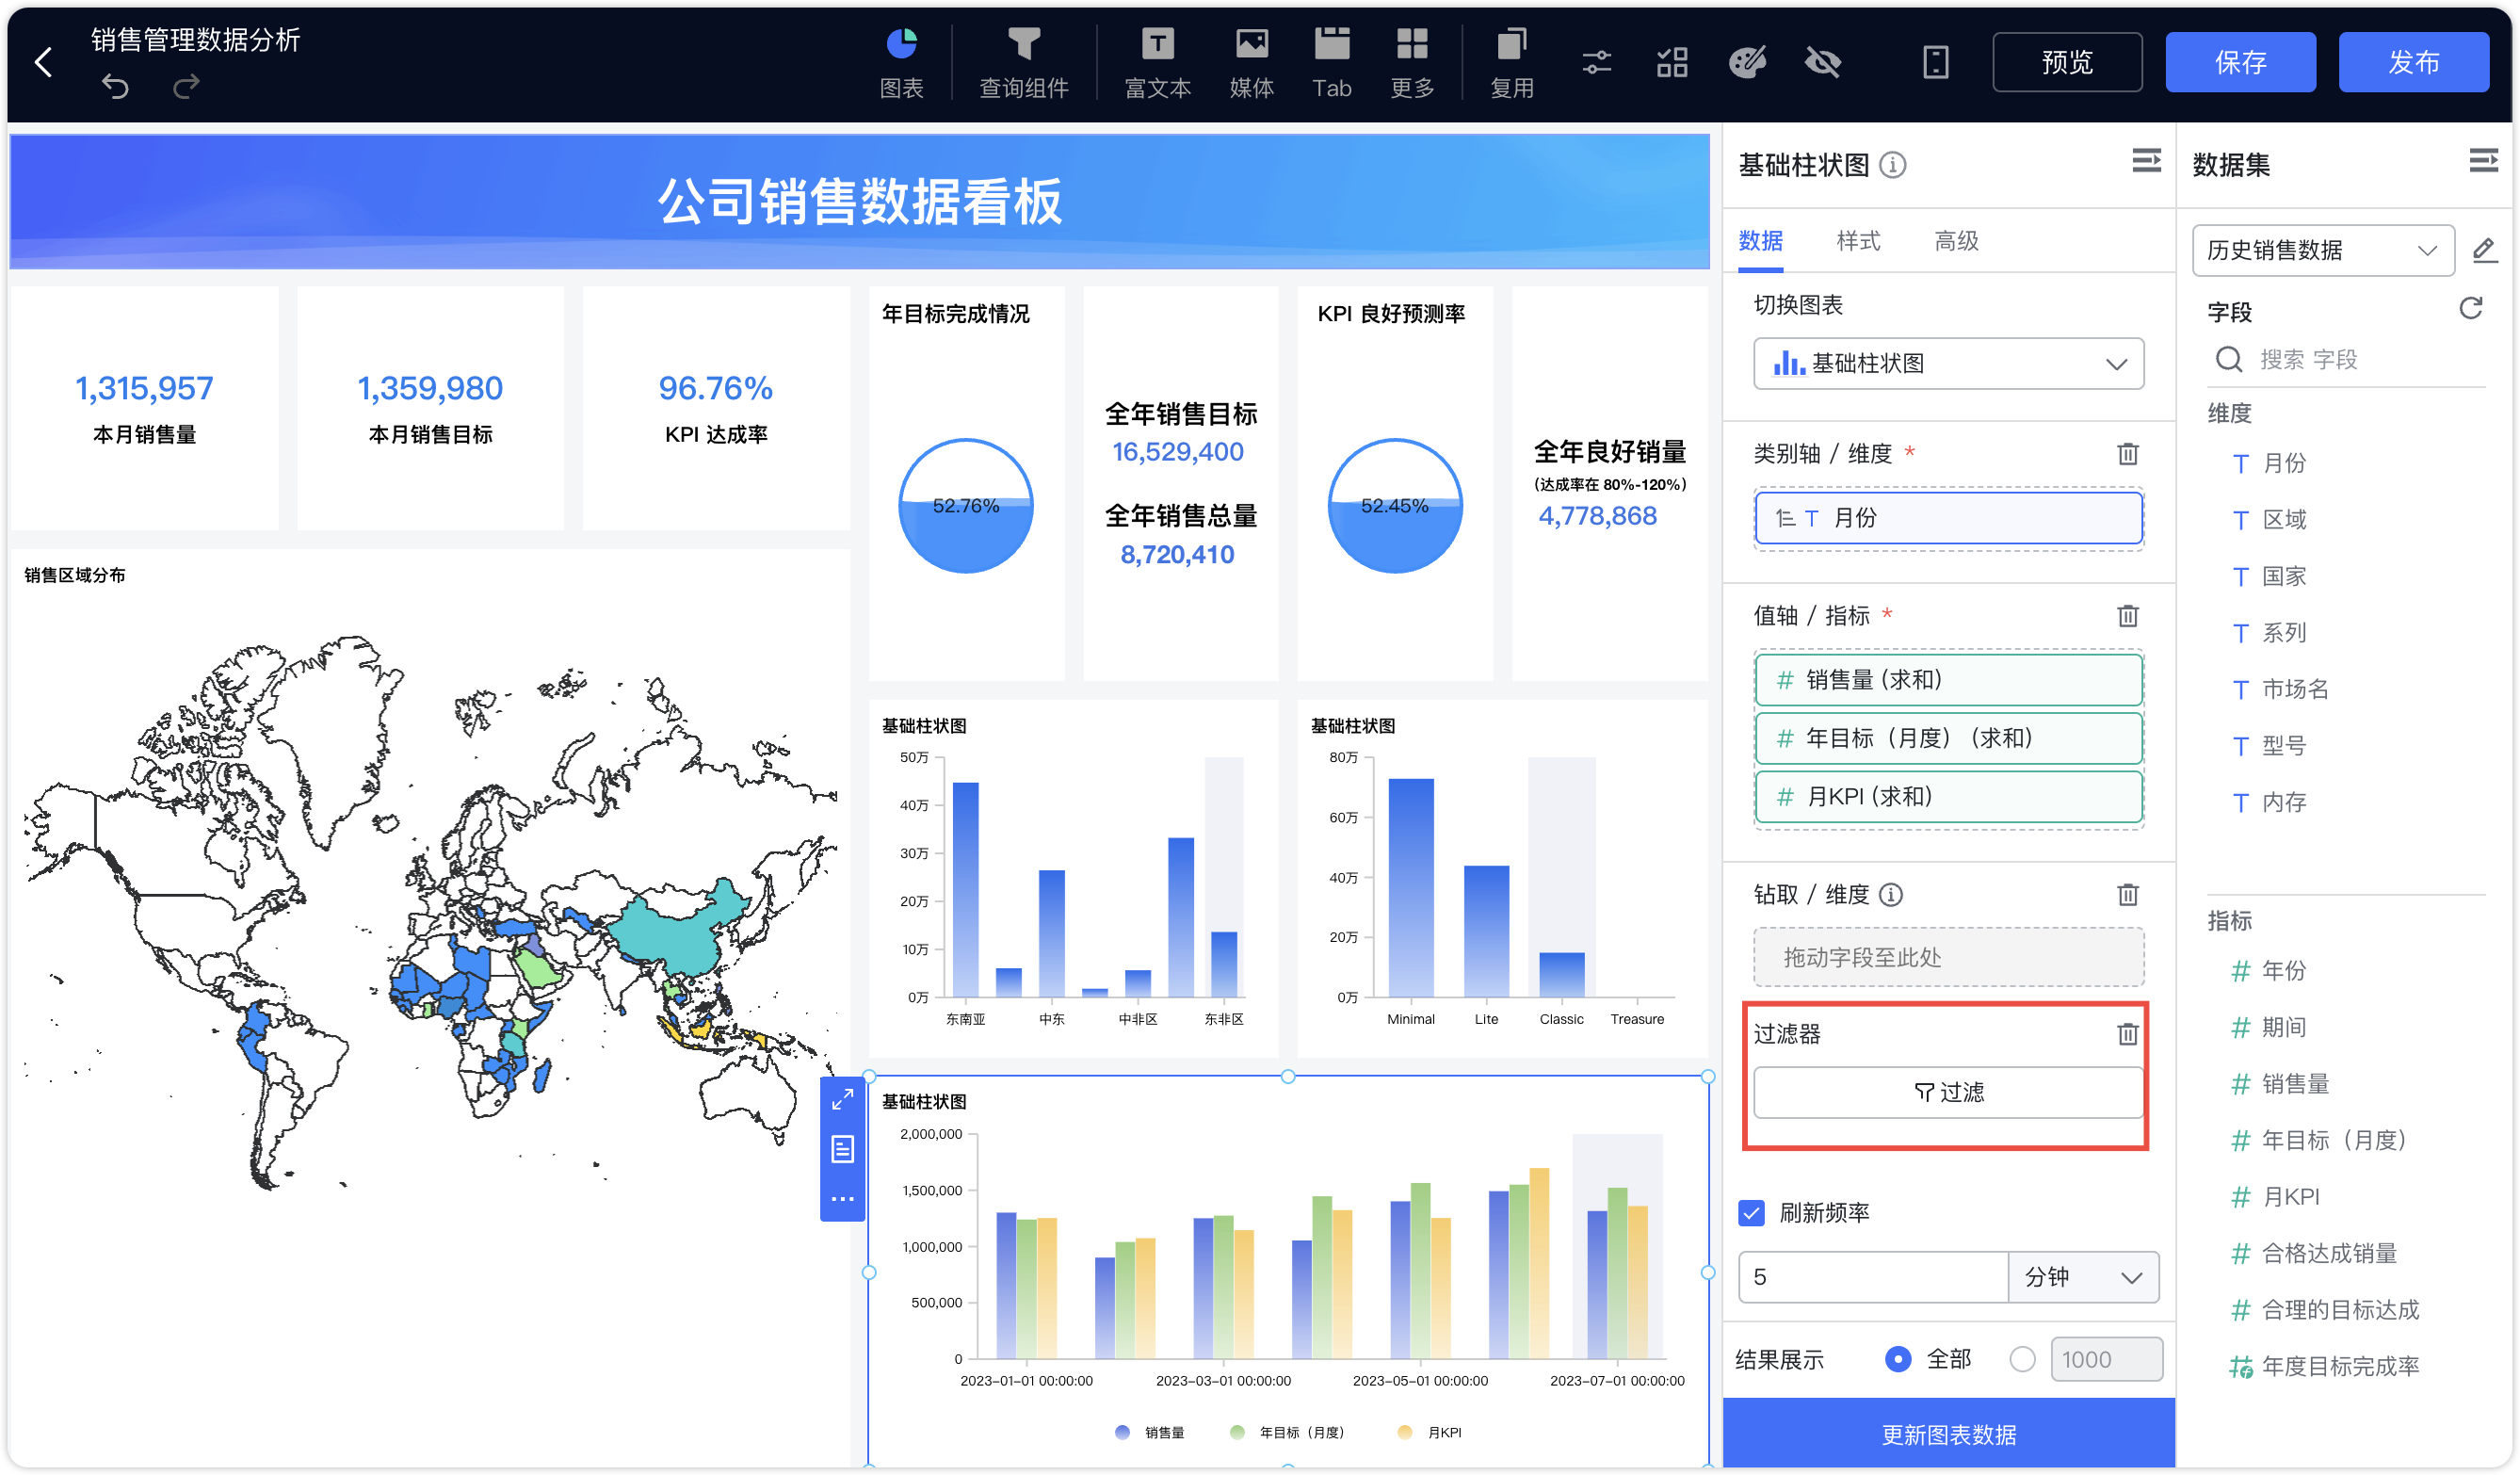2520x1475 pixels.
Task: Select the 内存 dimension field
Action: tap(2282, 802)
